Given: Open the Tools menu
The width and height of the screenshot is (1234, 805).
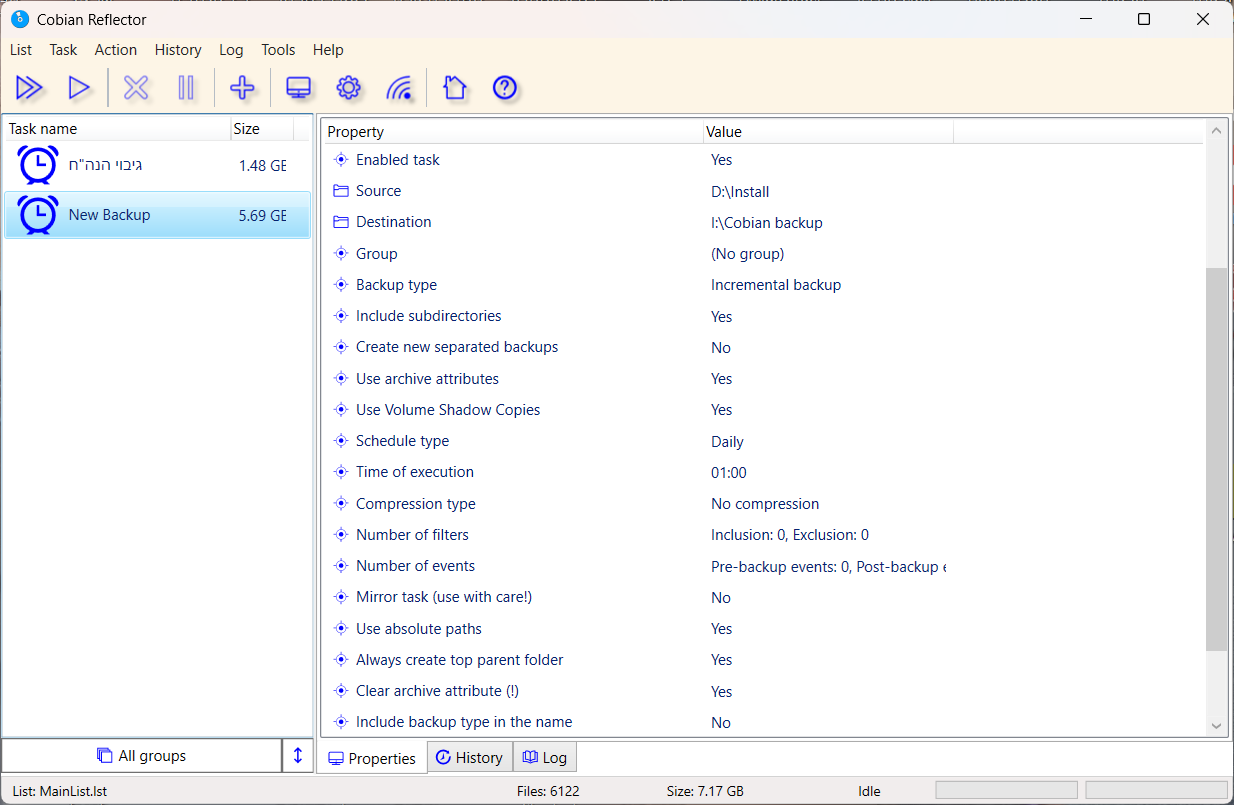Looking at the screenshot, I should 278,50.
